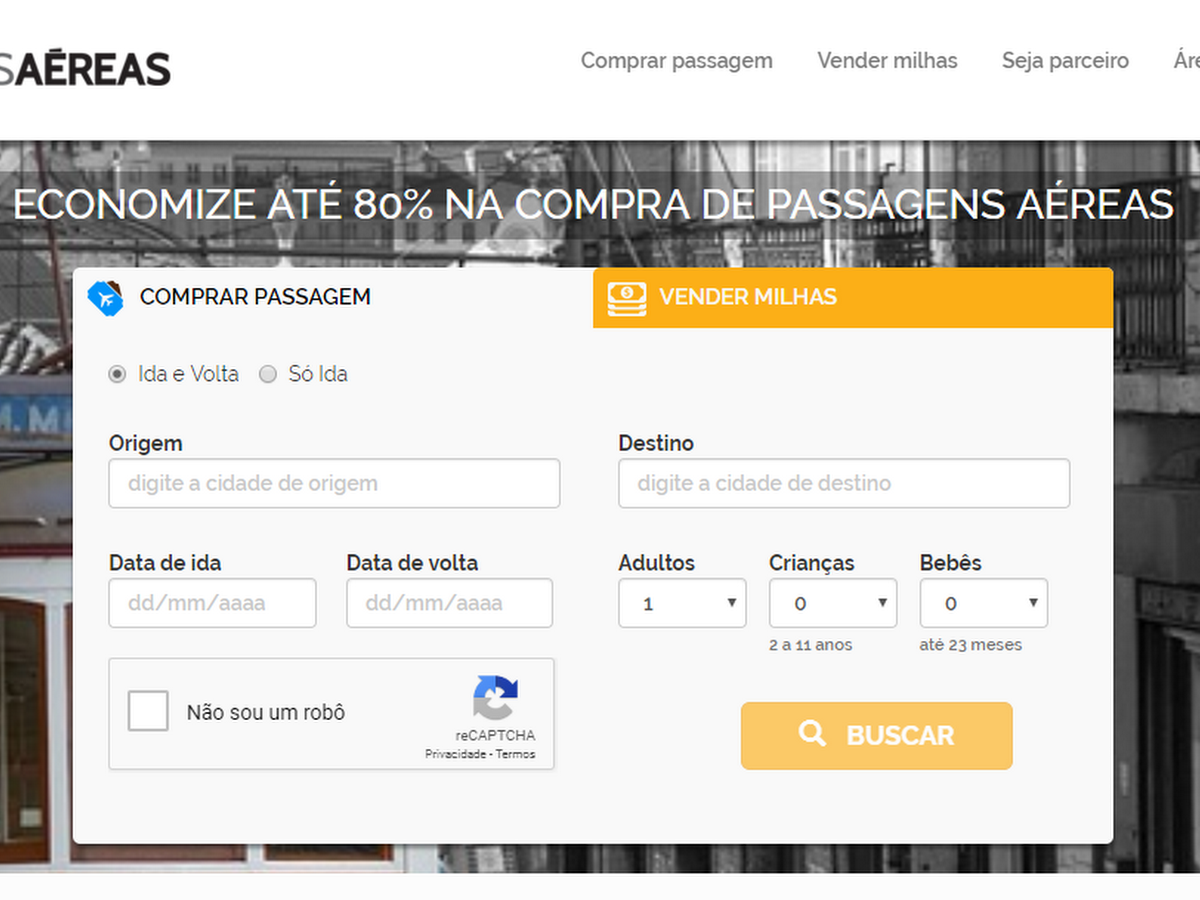Open Vender milhas in the top navigation

[x=887, y=61]
